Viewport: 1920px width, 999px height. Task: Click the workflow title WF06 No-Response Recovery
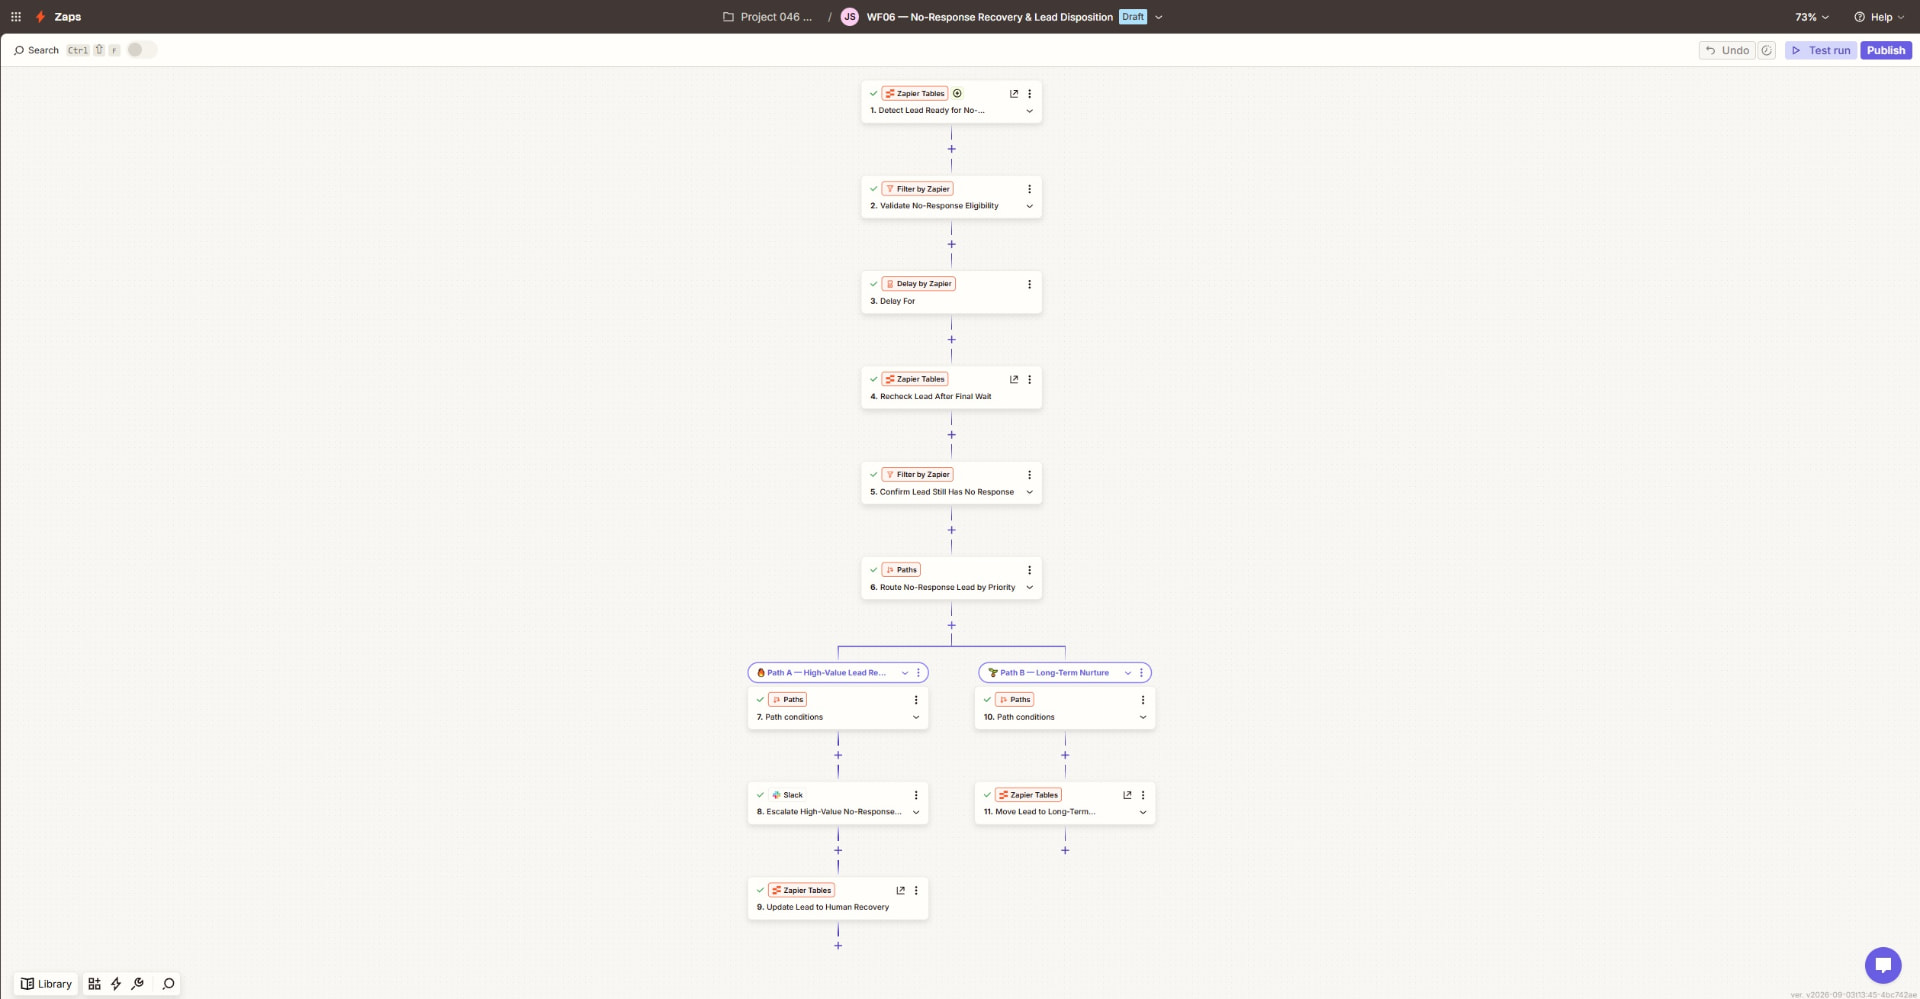989,17
